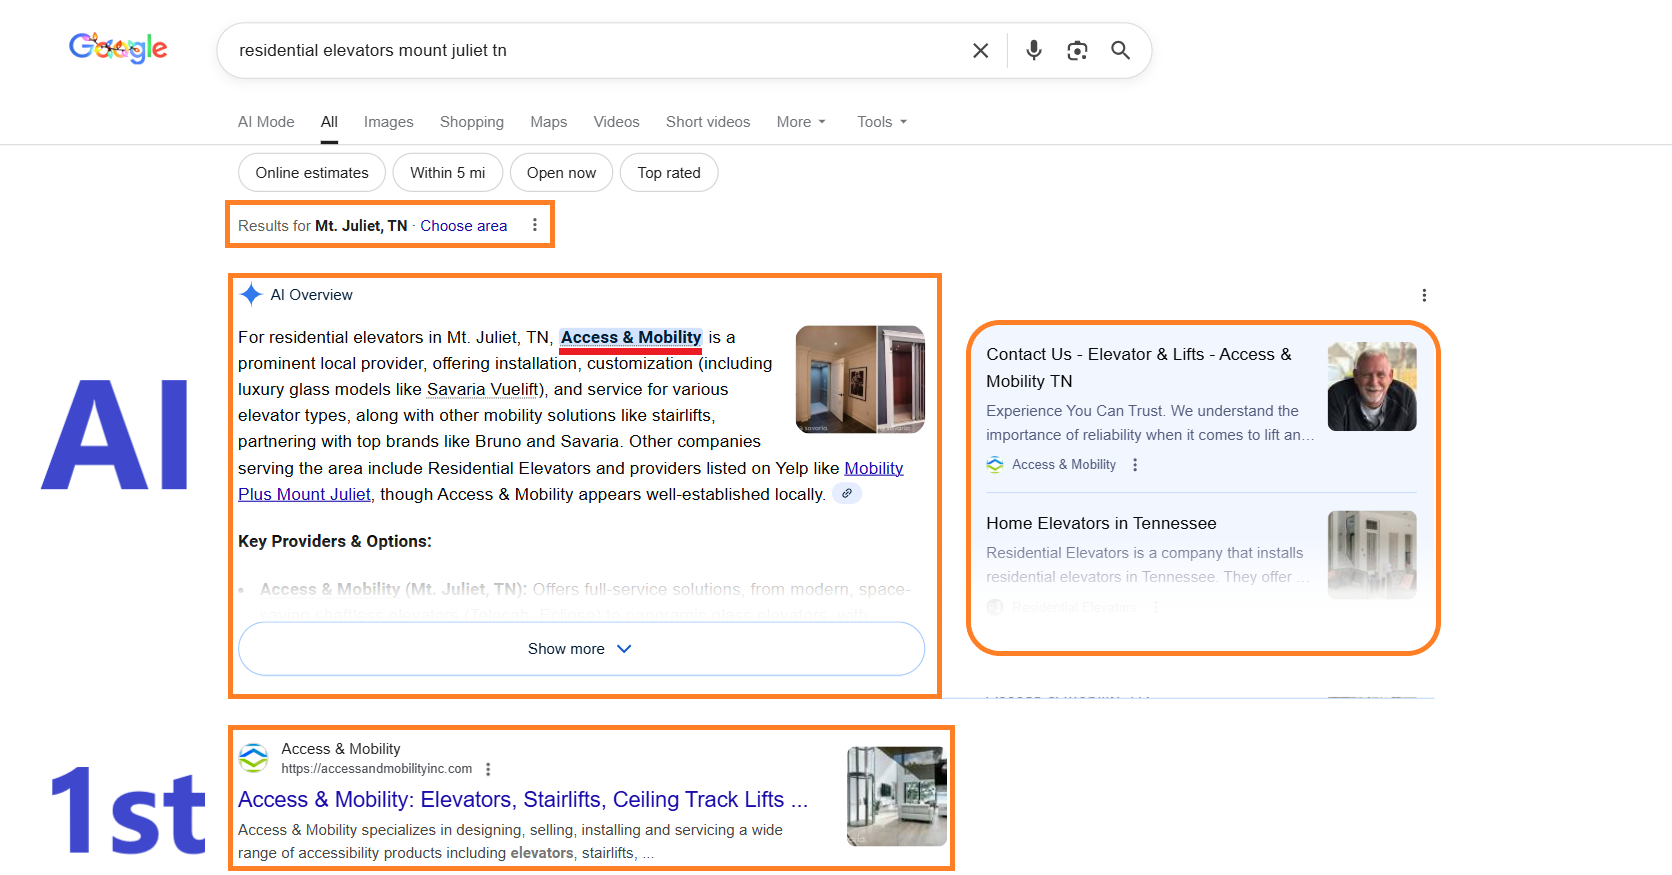Click the source link chip icon after 'established locally'
The image size is (1672, 875).
pos(847,493)
